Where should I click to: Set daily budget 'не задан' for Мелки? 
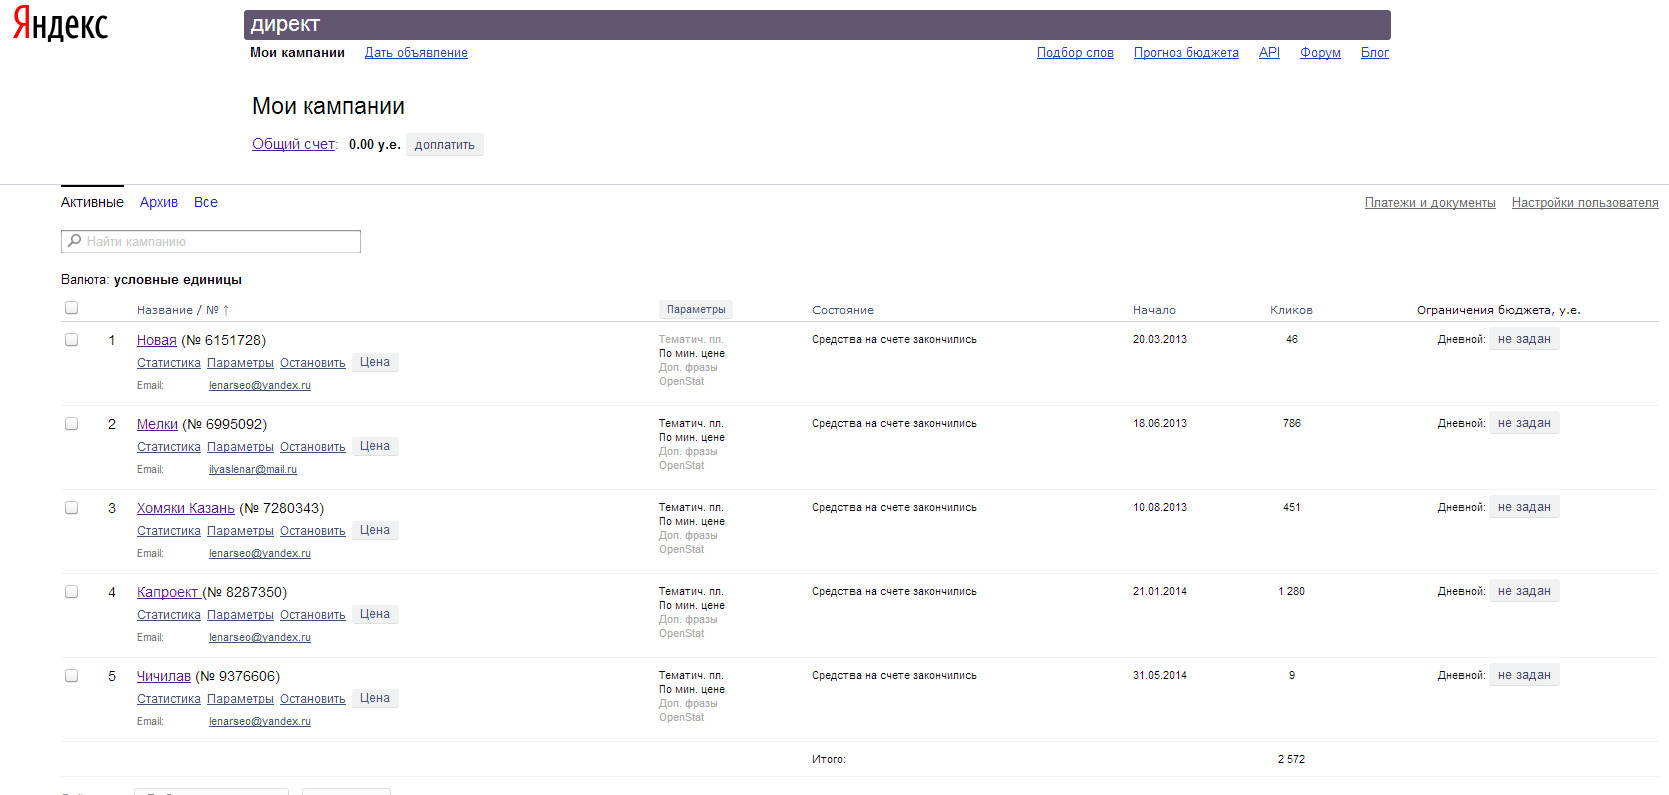[1524, 423]
